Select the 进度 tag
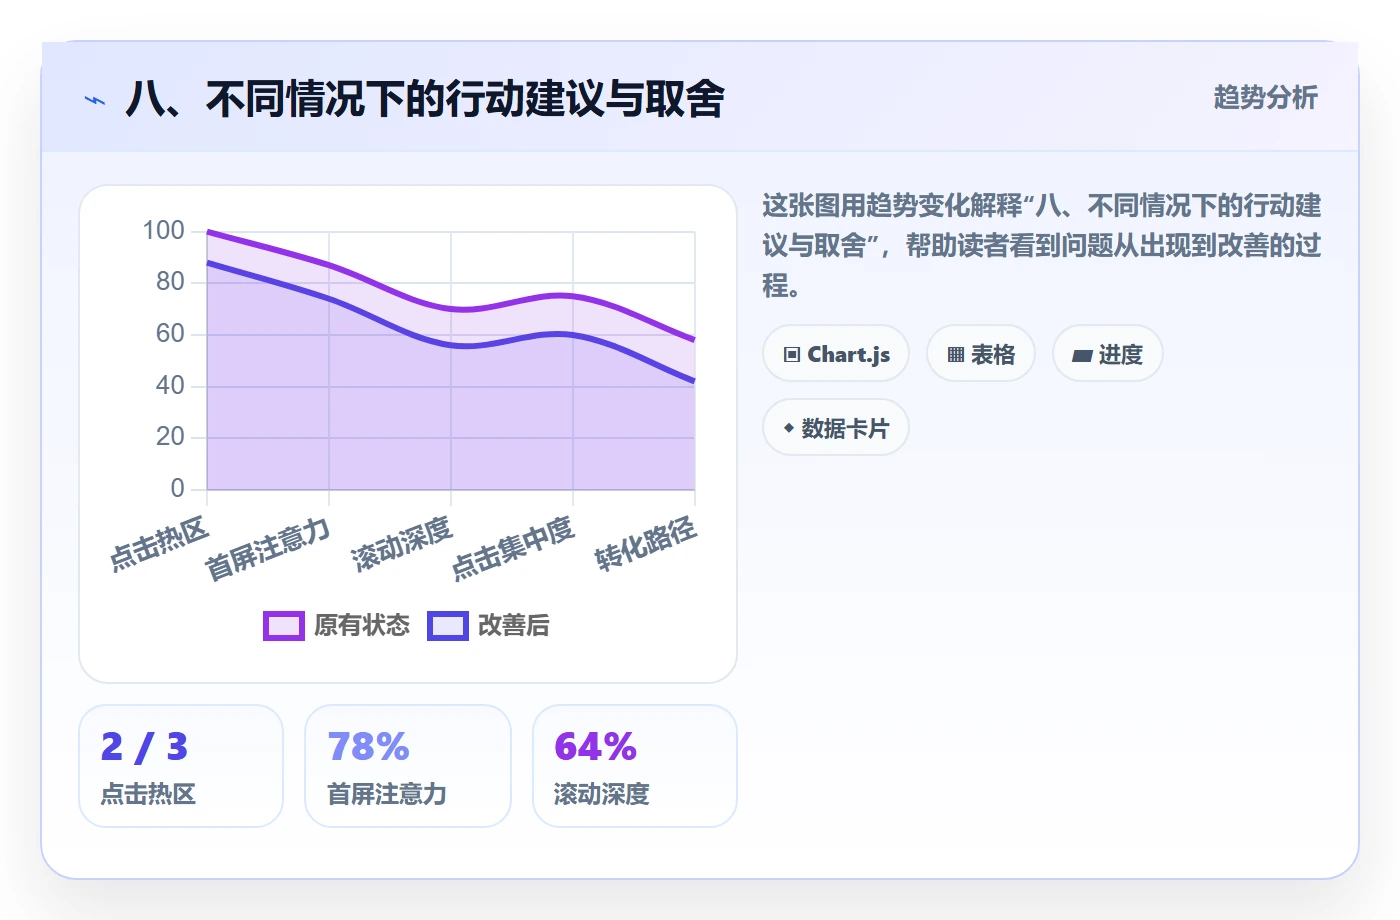Viewport: 1400px width, 920px height. (1108, 354)
